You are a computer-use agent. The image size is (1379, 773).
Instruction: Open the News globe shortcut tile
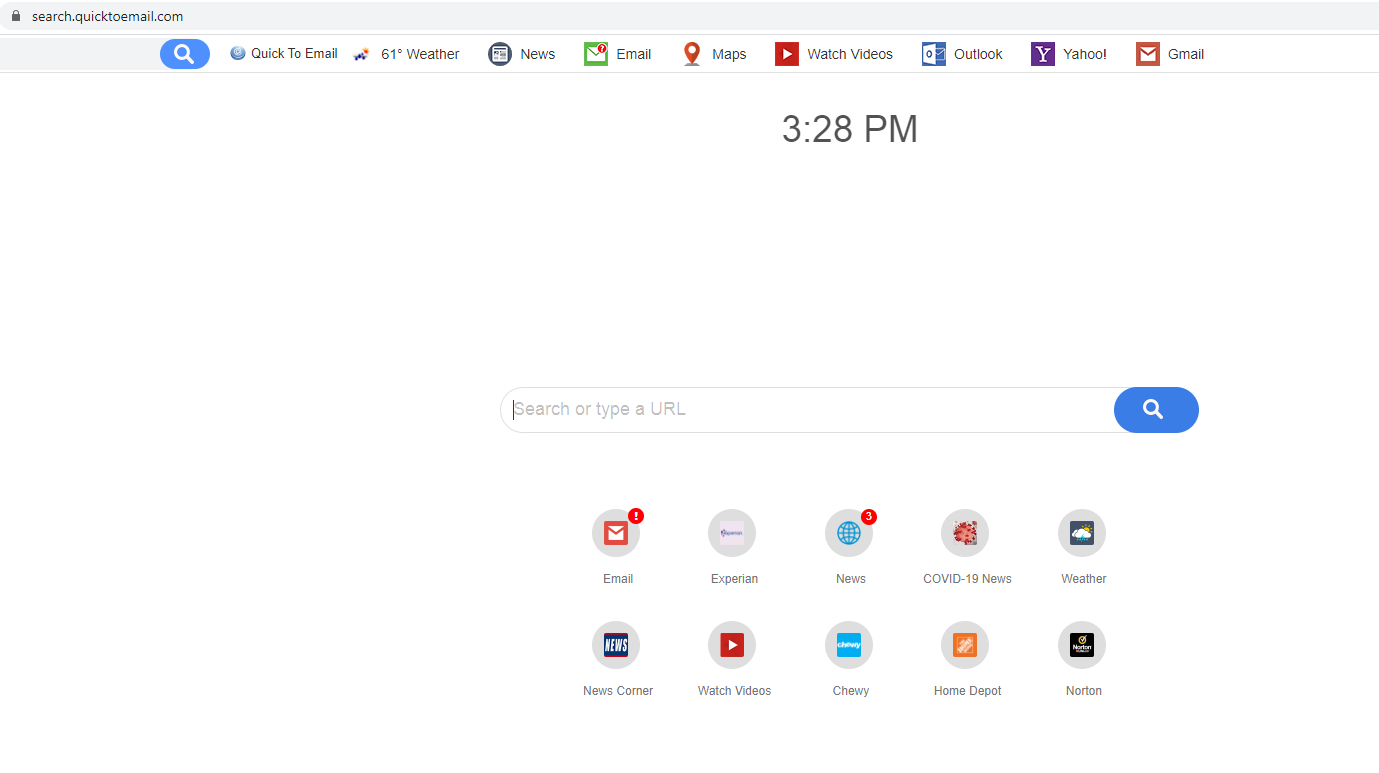[x=849, y=533]
